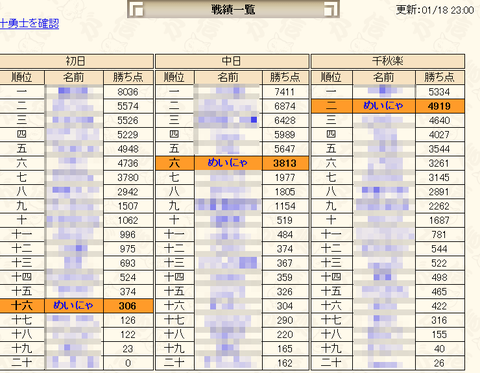Select score 519 in 中日 table
The image size is (480, 373).
285,220
